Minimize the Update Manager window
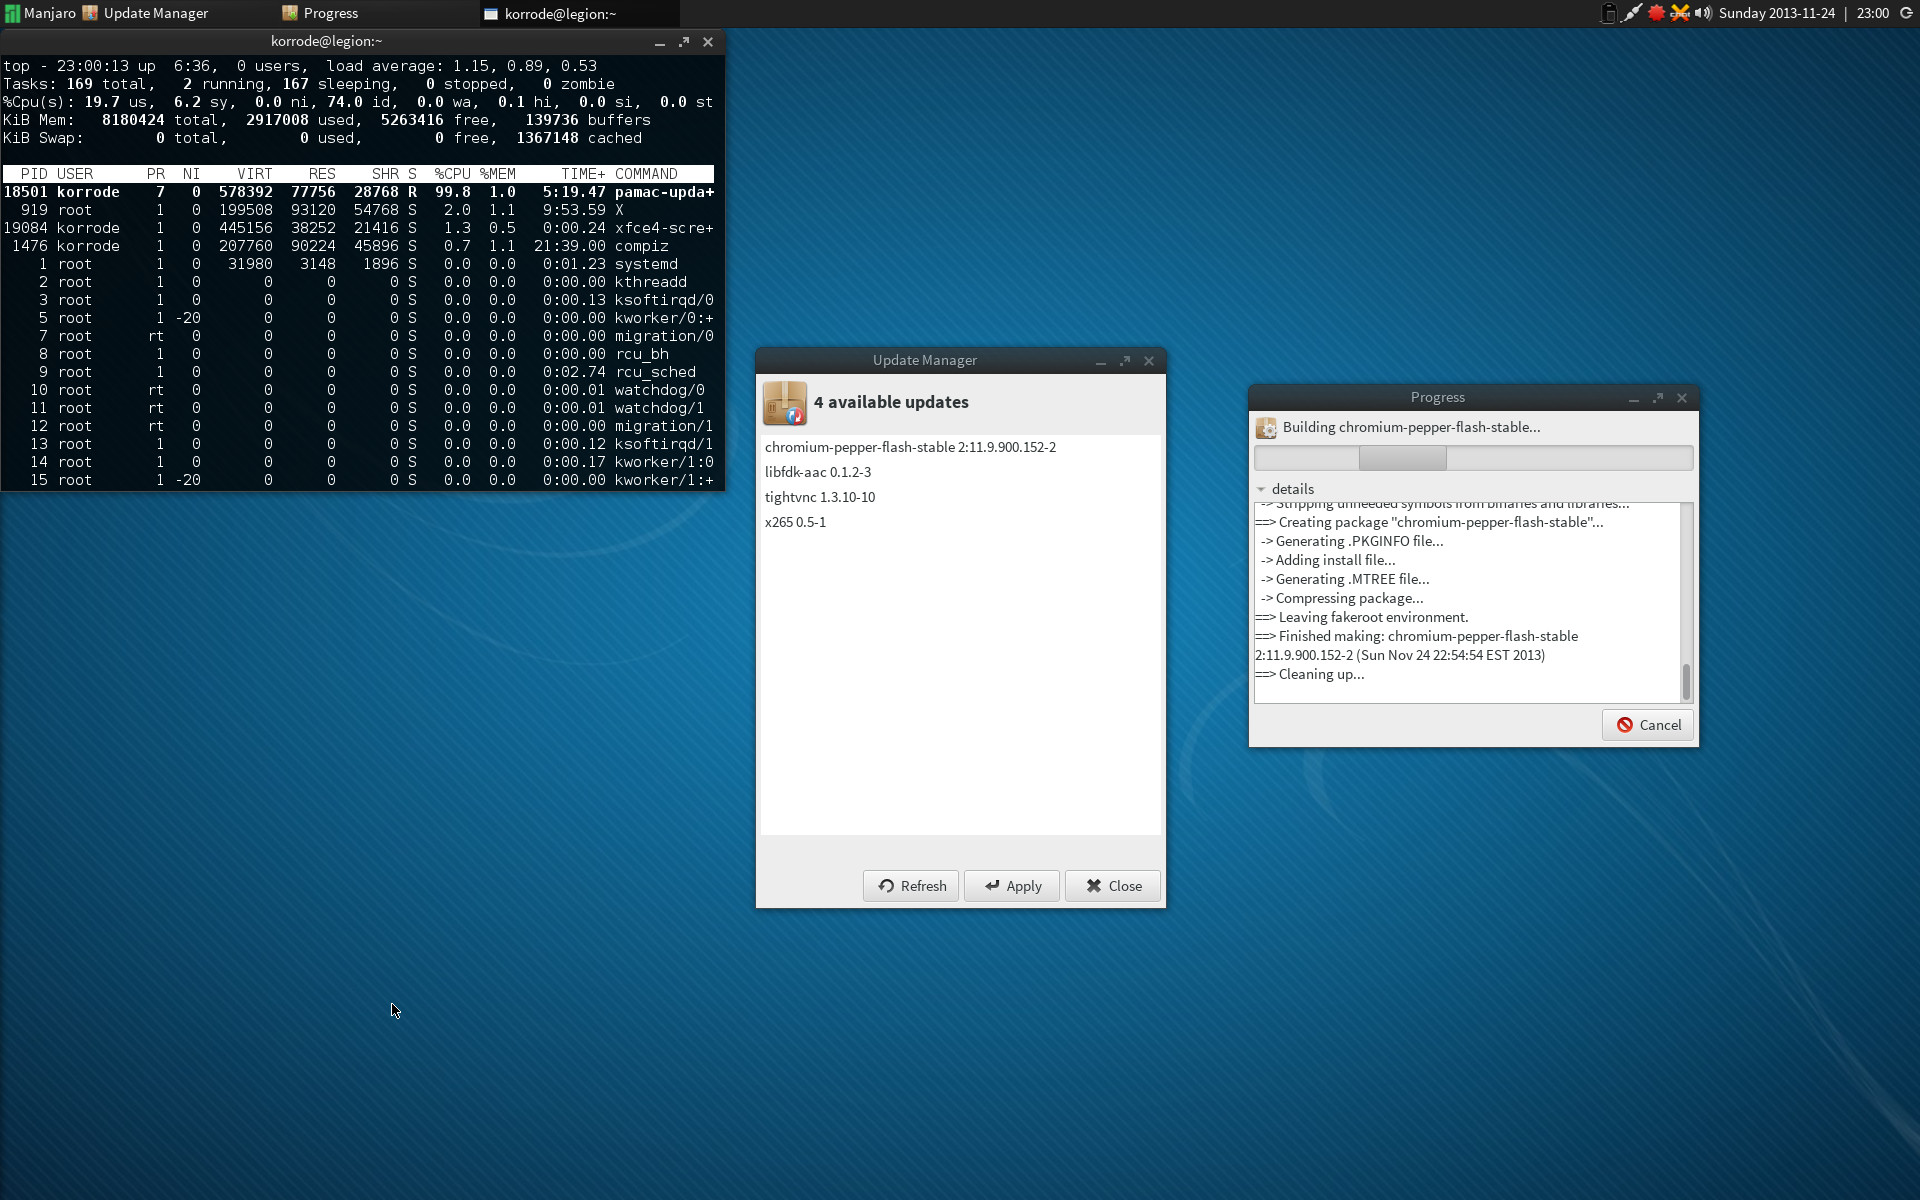The width and height of the screenshot is (1920, 1200). (x=1101, y=361)
